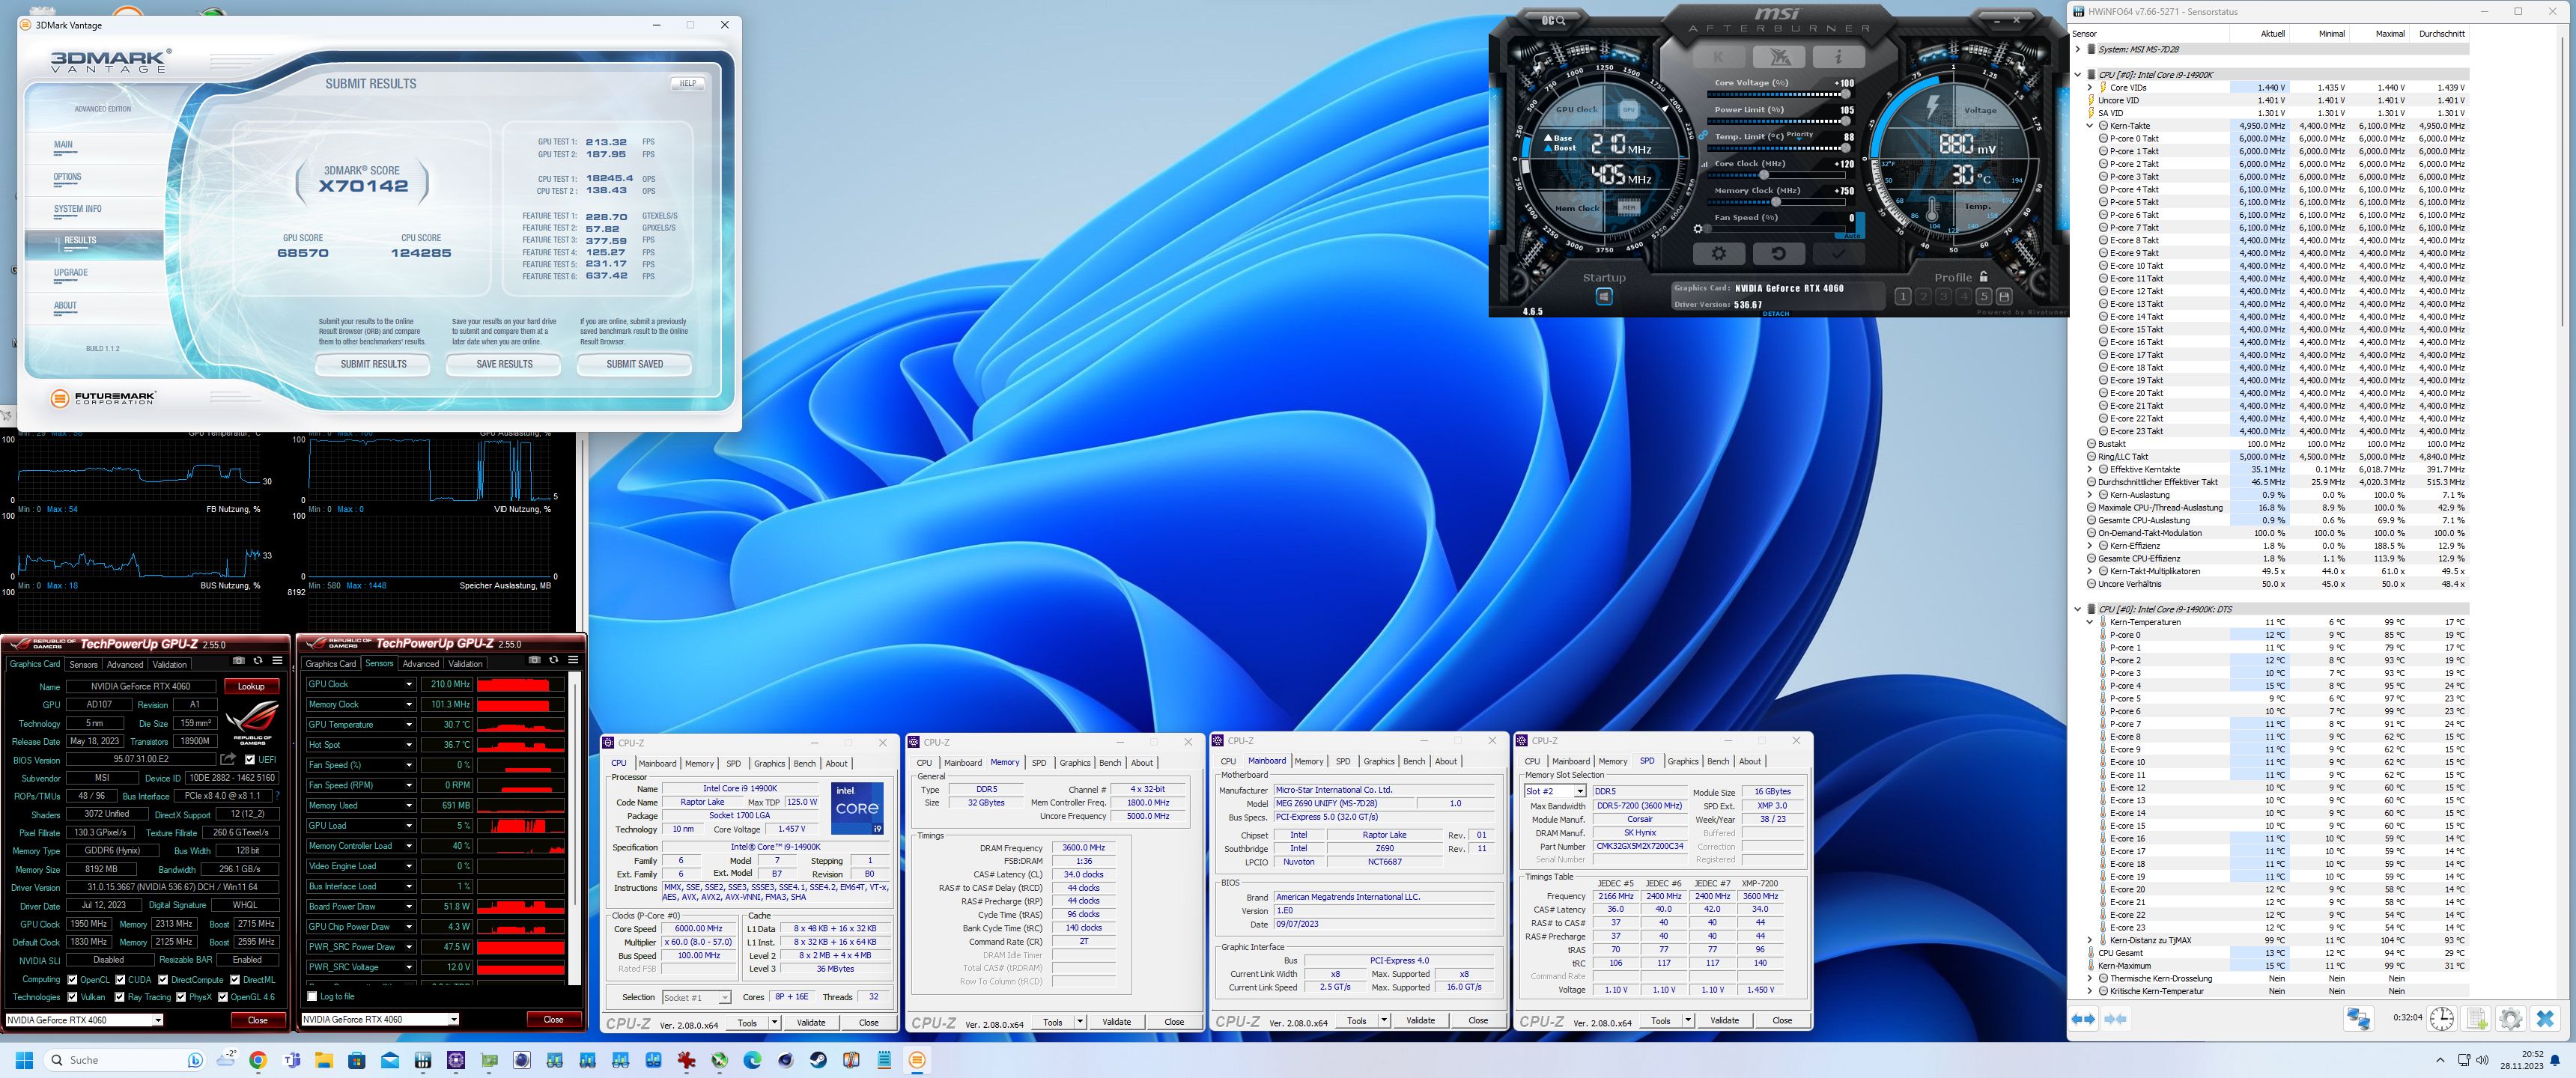
Task: Save the Afterburner profile with floppy icon
Action: [x=2003, y=297]
